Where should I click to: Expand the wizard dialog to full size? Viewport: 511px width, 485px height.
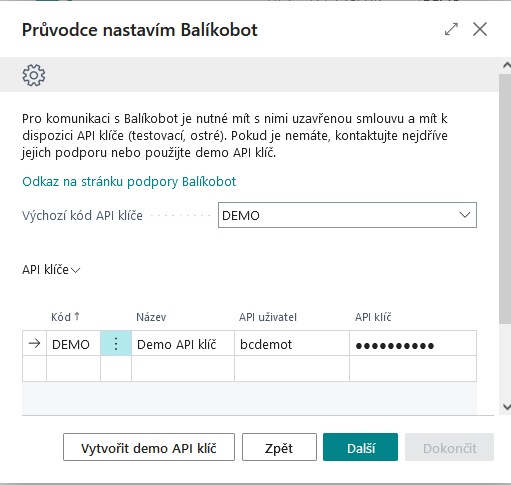tap(451, 29)
